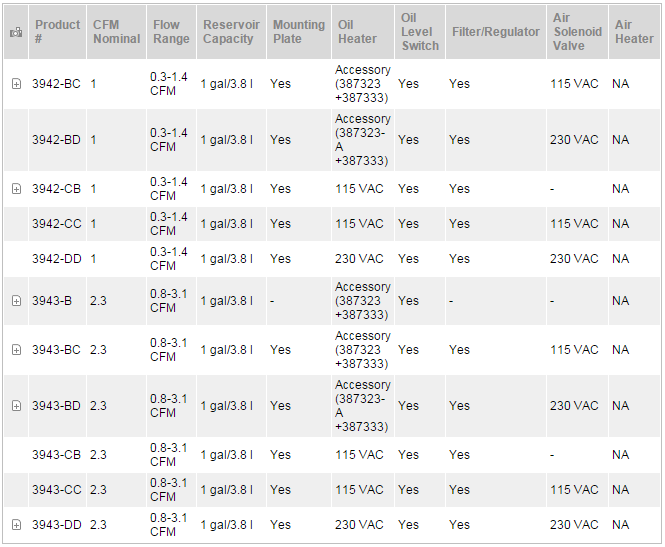Select product number 3943-CC
The height and width of the screenshot is (547, 665).
(x=56, y=490)
